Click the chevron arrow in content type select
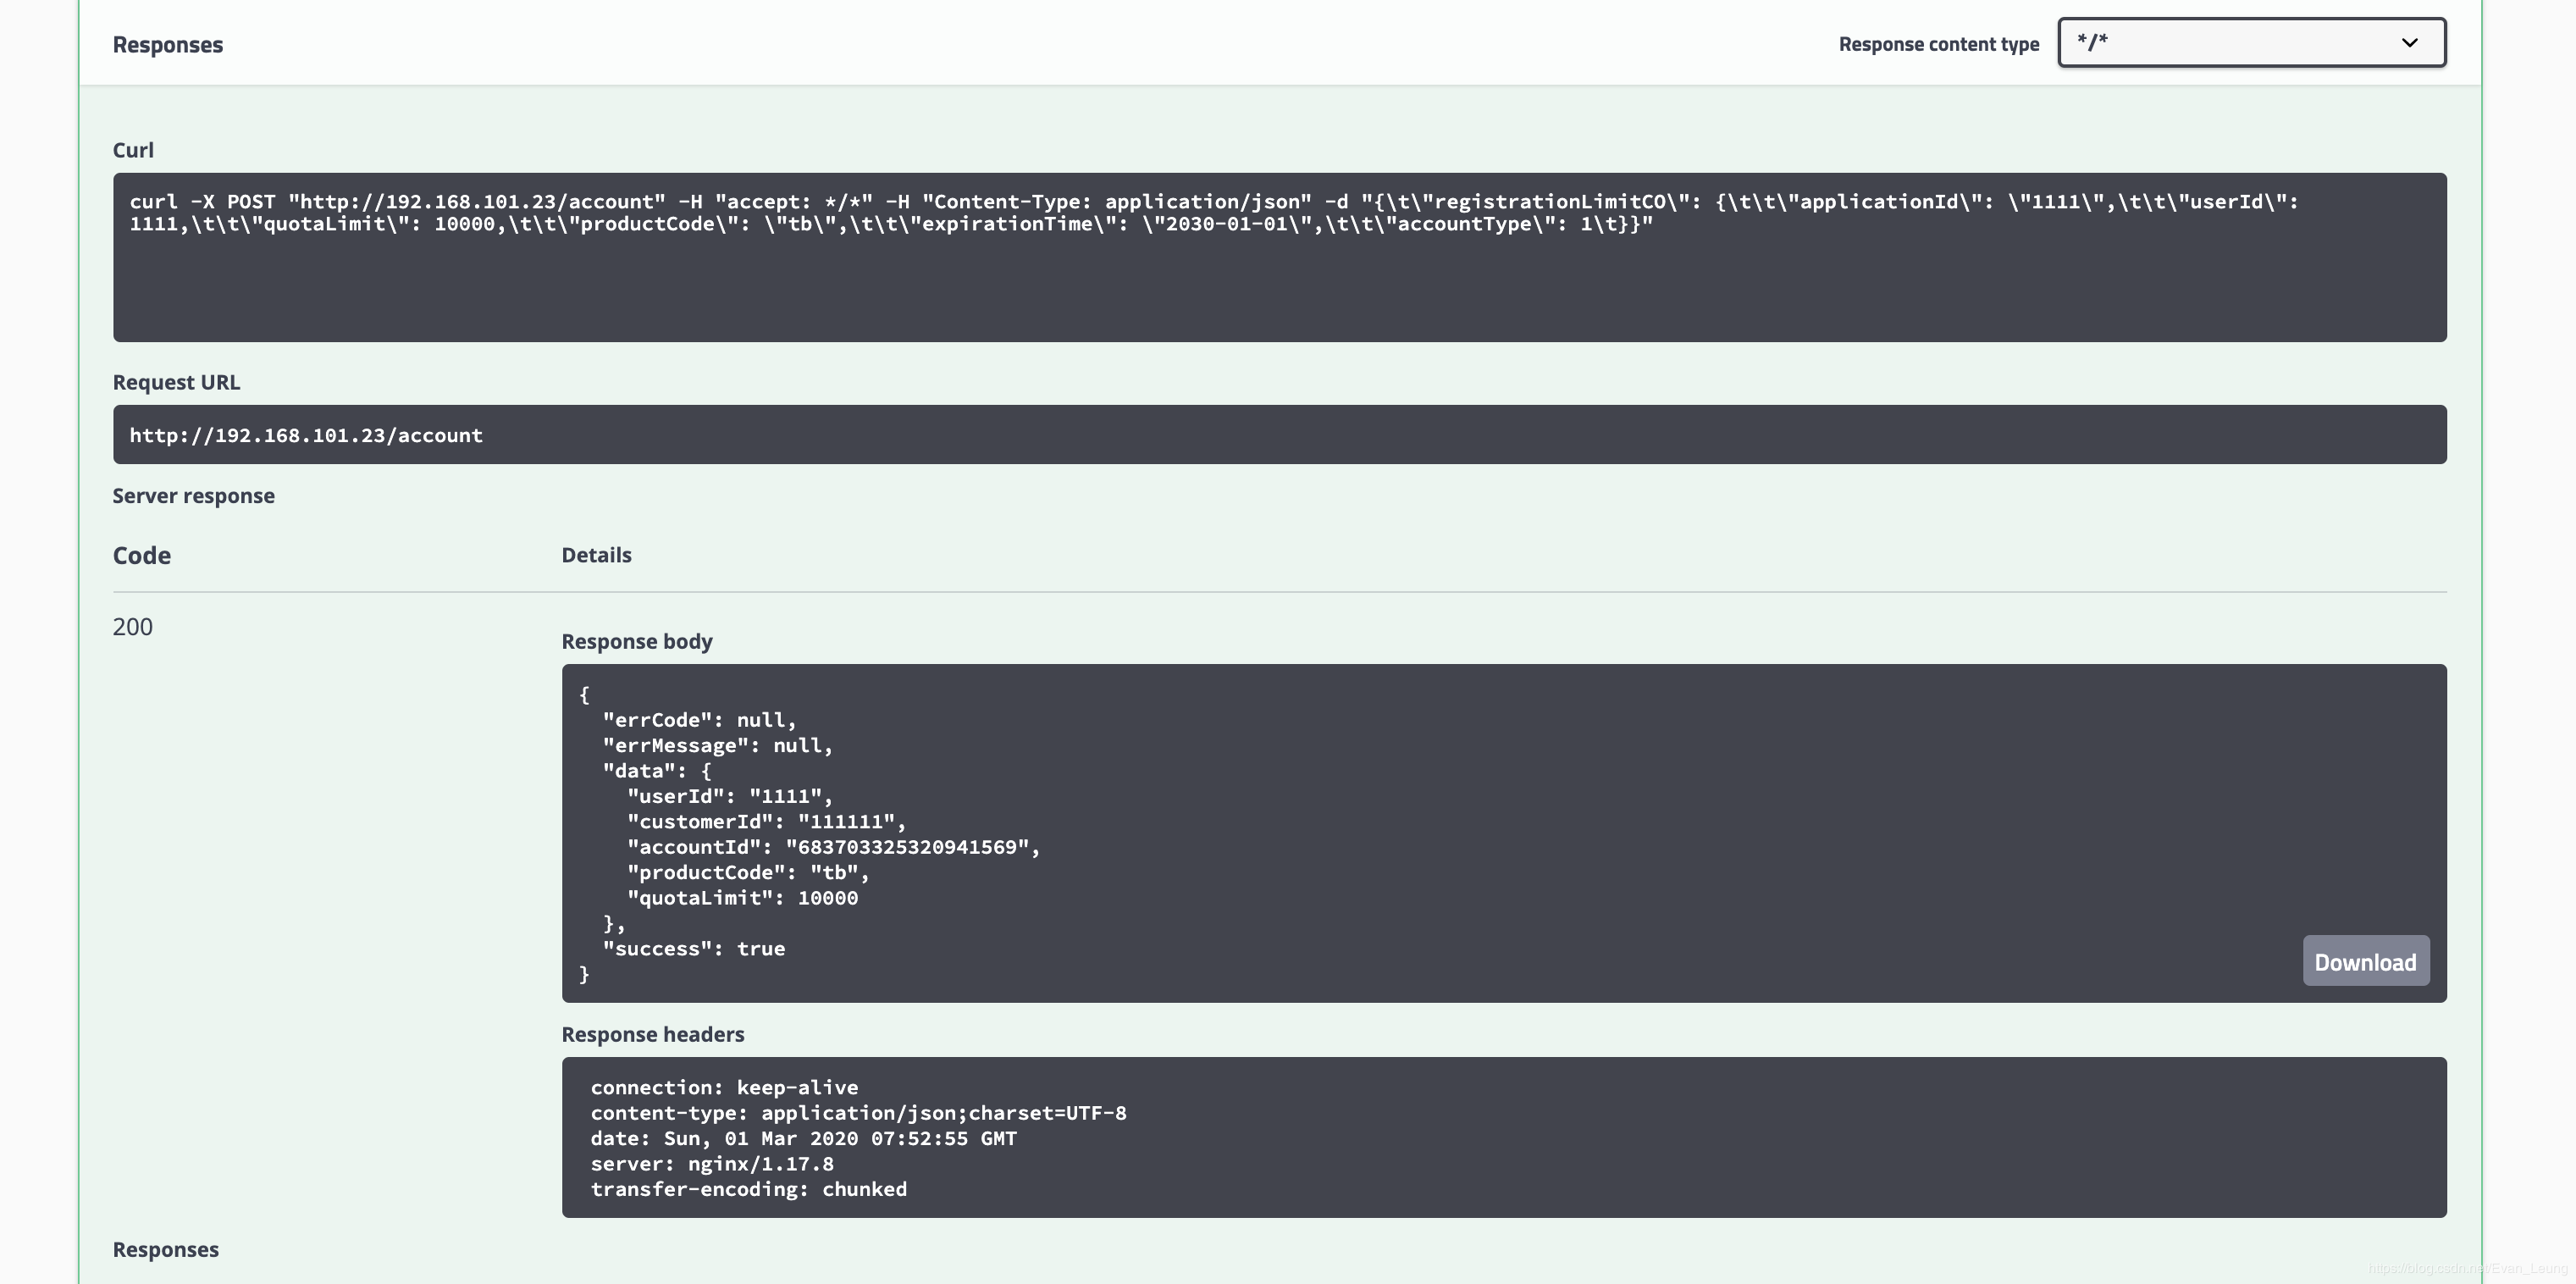 click(2409, 43)
